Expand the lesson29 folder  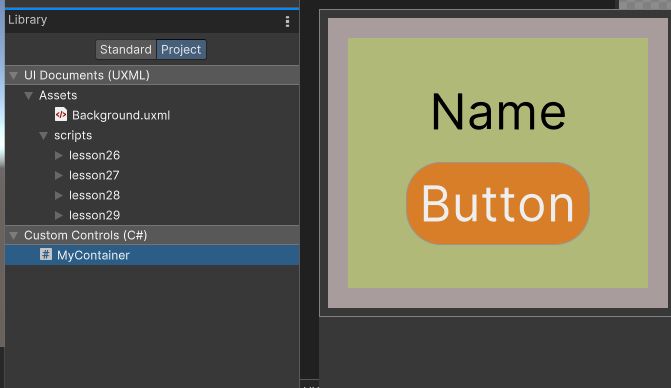59,215
